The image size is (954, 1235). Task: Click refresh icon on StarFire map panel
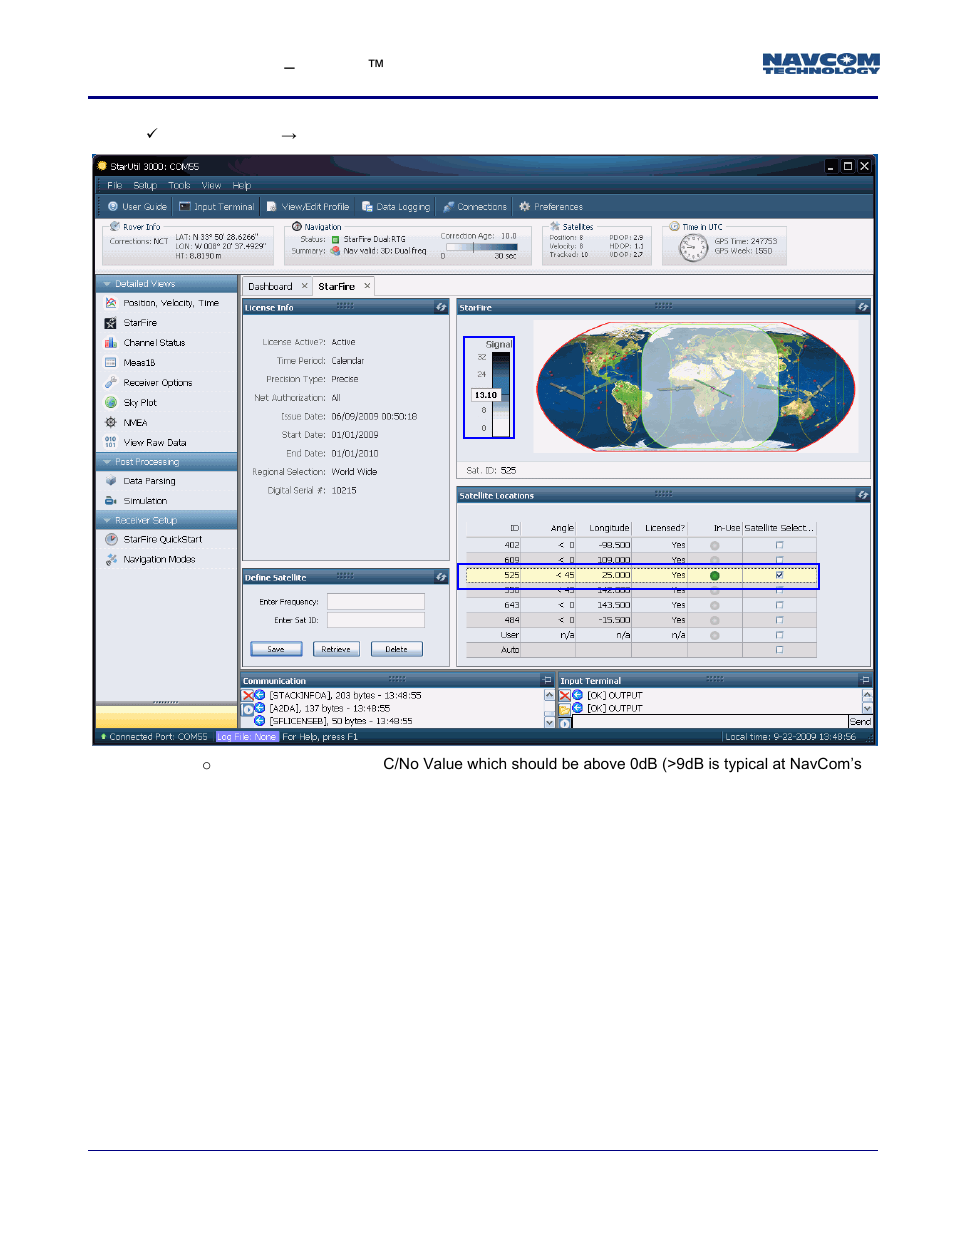[x=863, y=307]
